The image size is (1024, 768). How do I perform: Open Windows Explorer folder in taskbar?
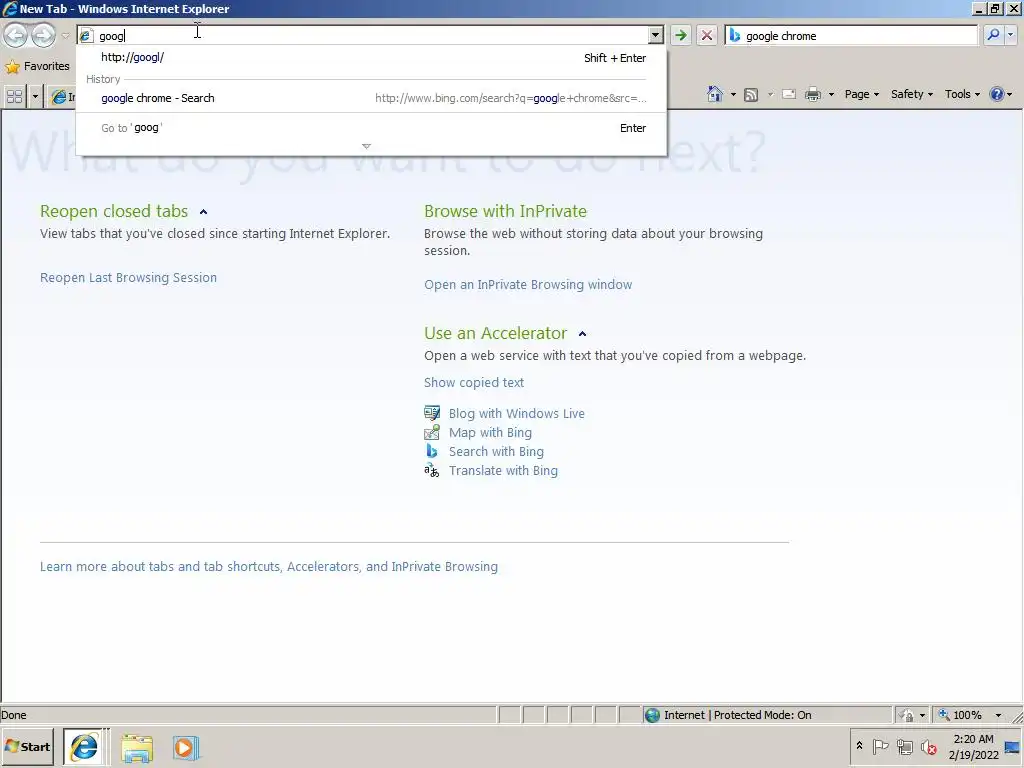tap(136, 747)
